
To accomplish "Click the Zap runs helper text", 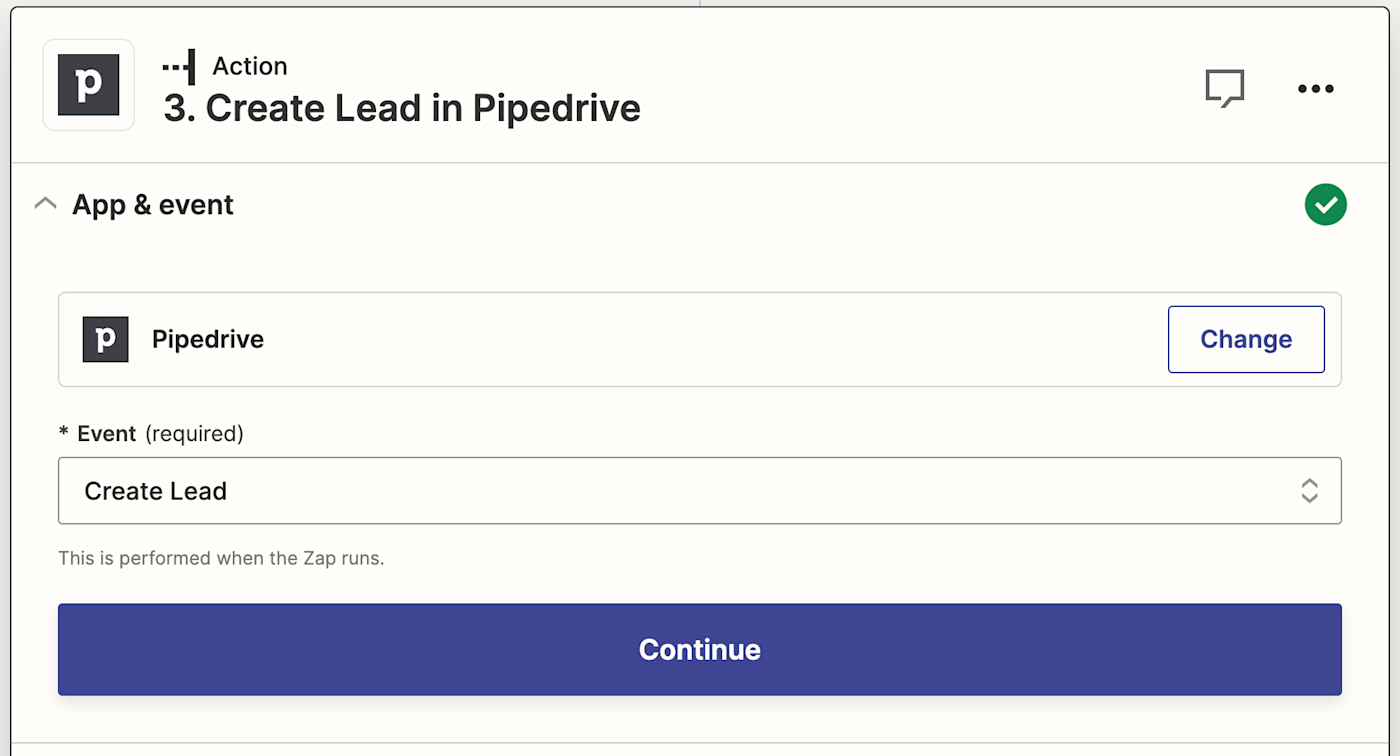I will point(221,558).
